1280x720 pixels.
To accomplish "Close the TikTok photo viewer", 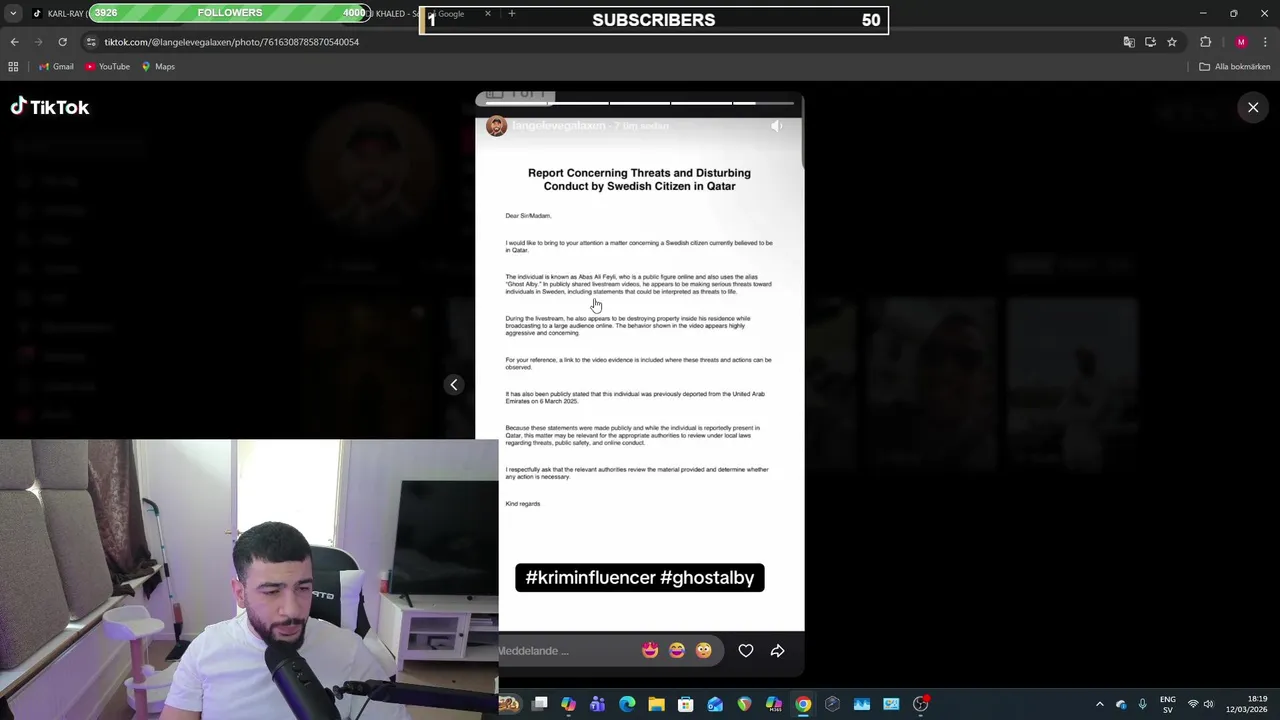I will click(1253, 107).
